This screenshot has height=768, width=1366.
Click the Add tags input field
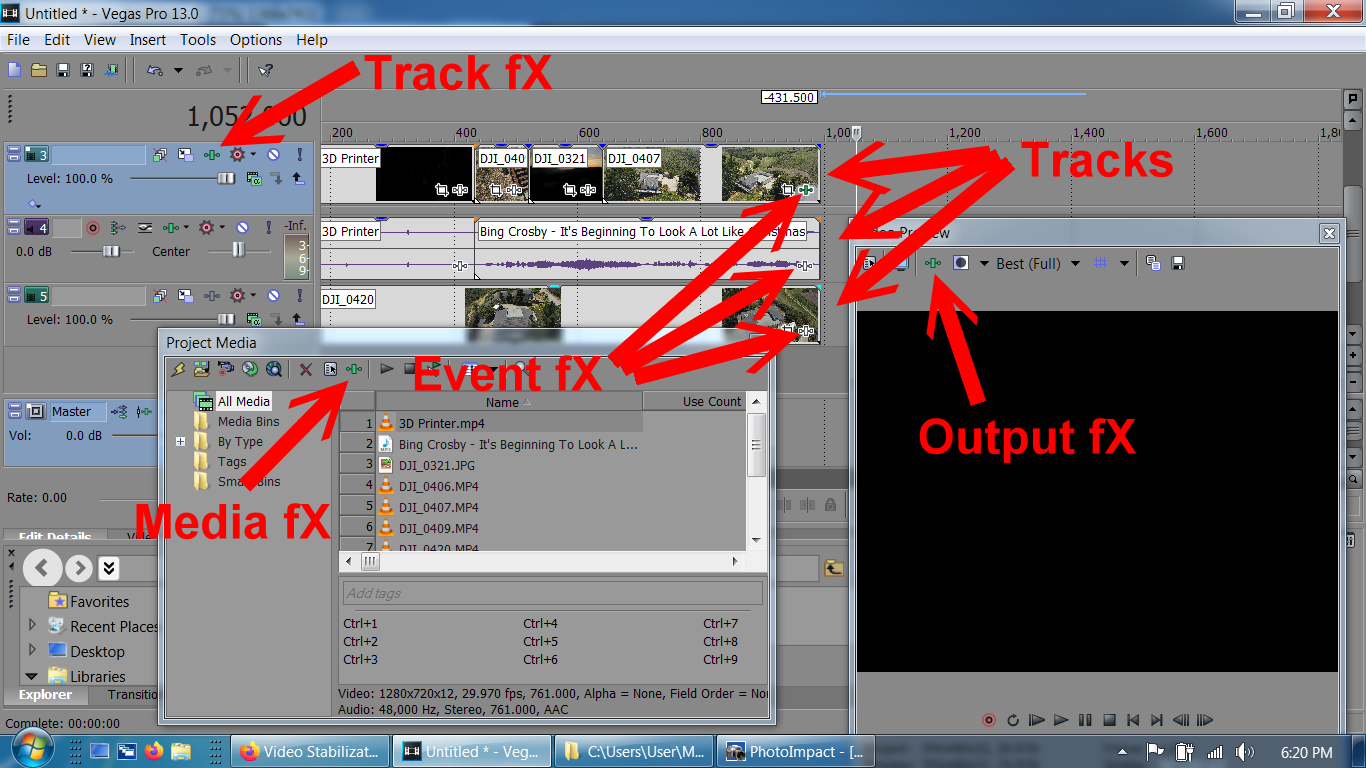pos(552,593)
